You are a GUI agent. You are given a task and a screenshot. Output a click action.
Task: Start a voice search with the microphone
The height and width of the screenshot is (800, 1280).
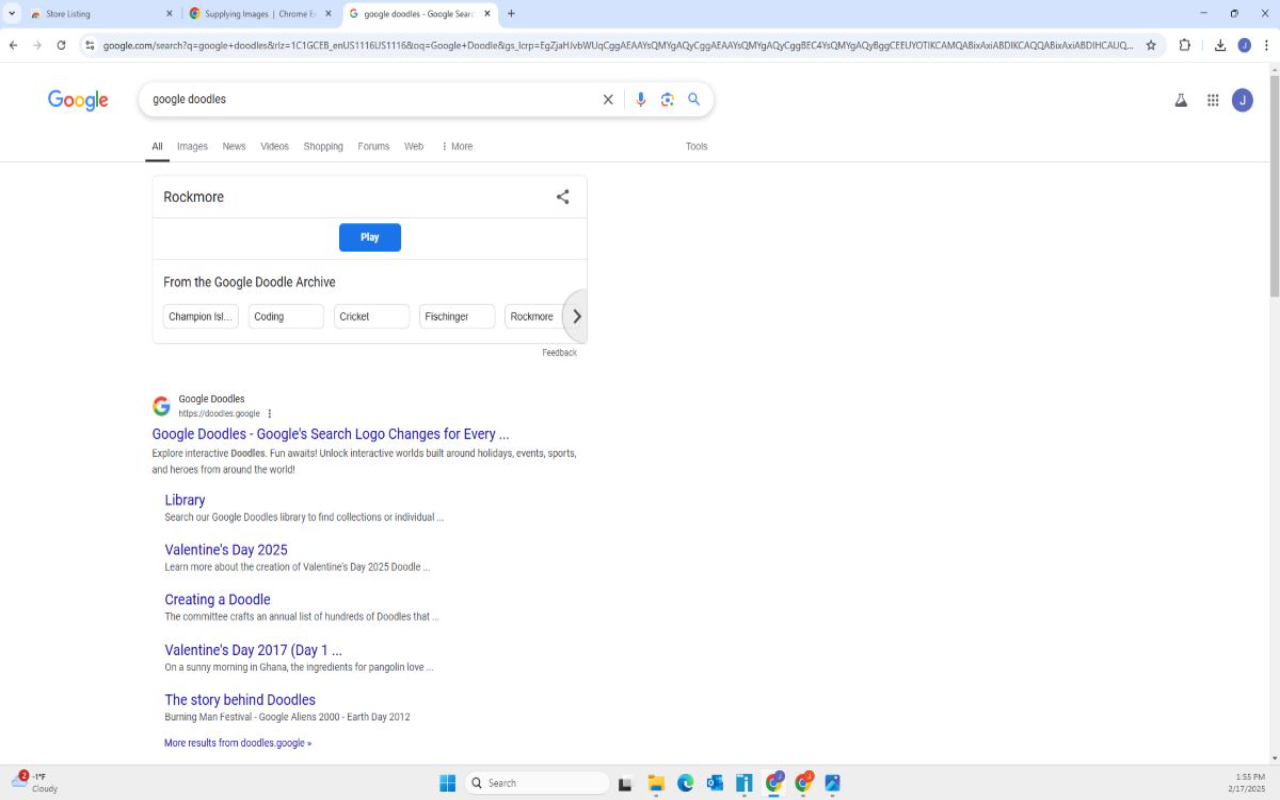[640, 99]
